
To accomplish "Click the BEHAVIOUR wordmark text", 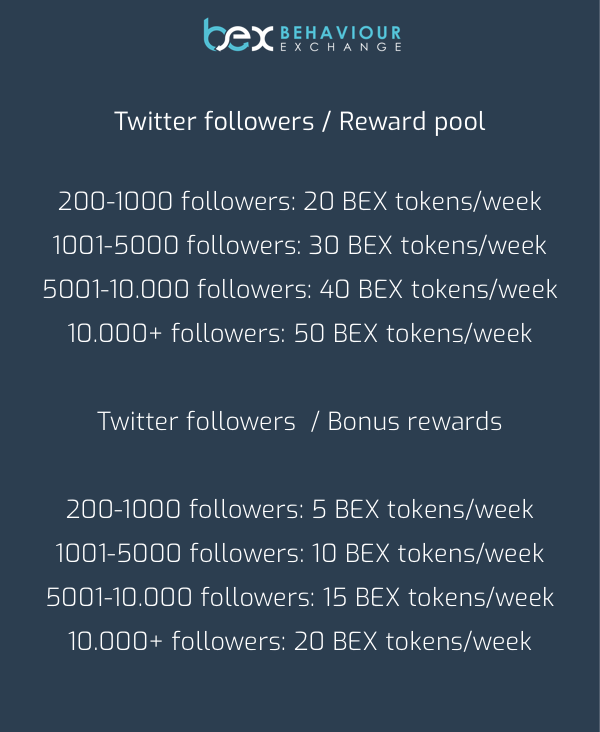I will point(340,33).
